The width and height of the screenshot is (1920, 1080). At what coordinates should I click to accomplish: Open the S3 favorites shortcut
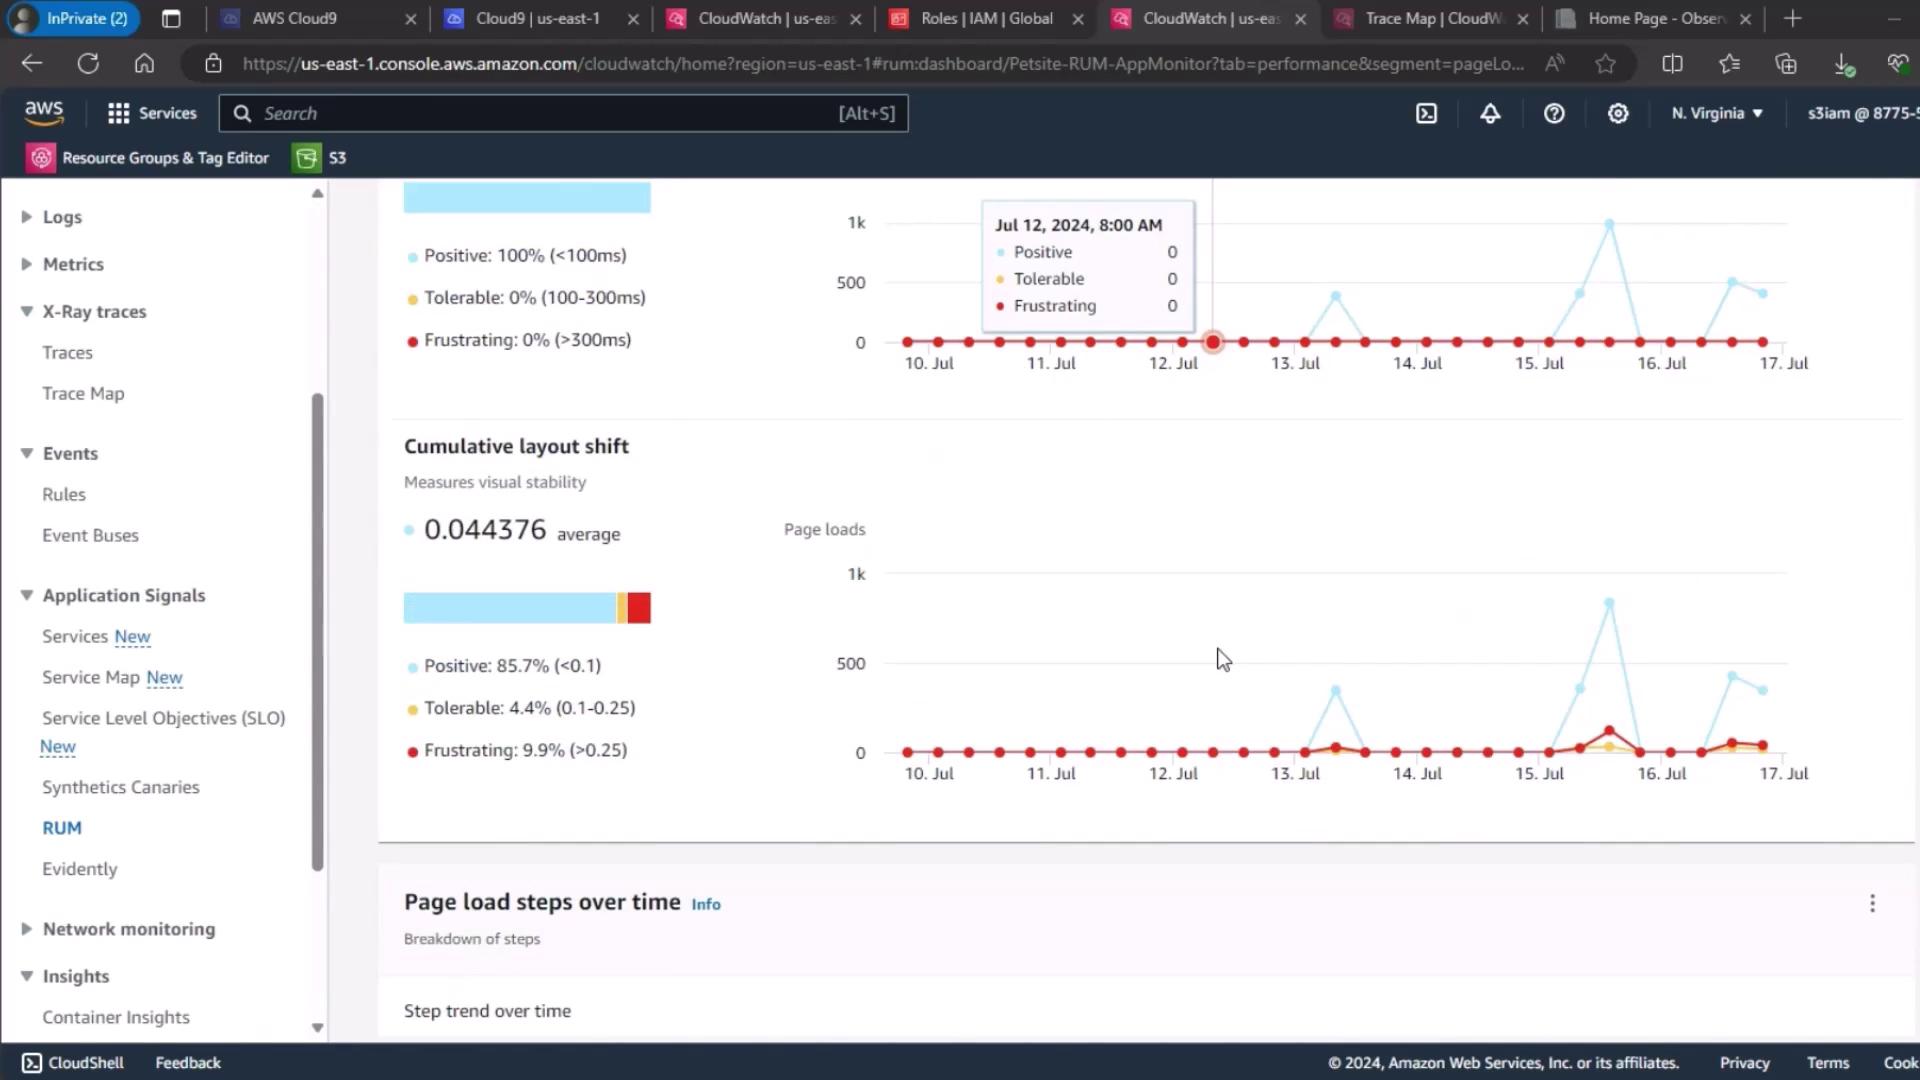pos(320,158)
